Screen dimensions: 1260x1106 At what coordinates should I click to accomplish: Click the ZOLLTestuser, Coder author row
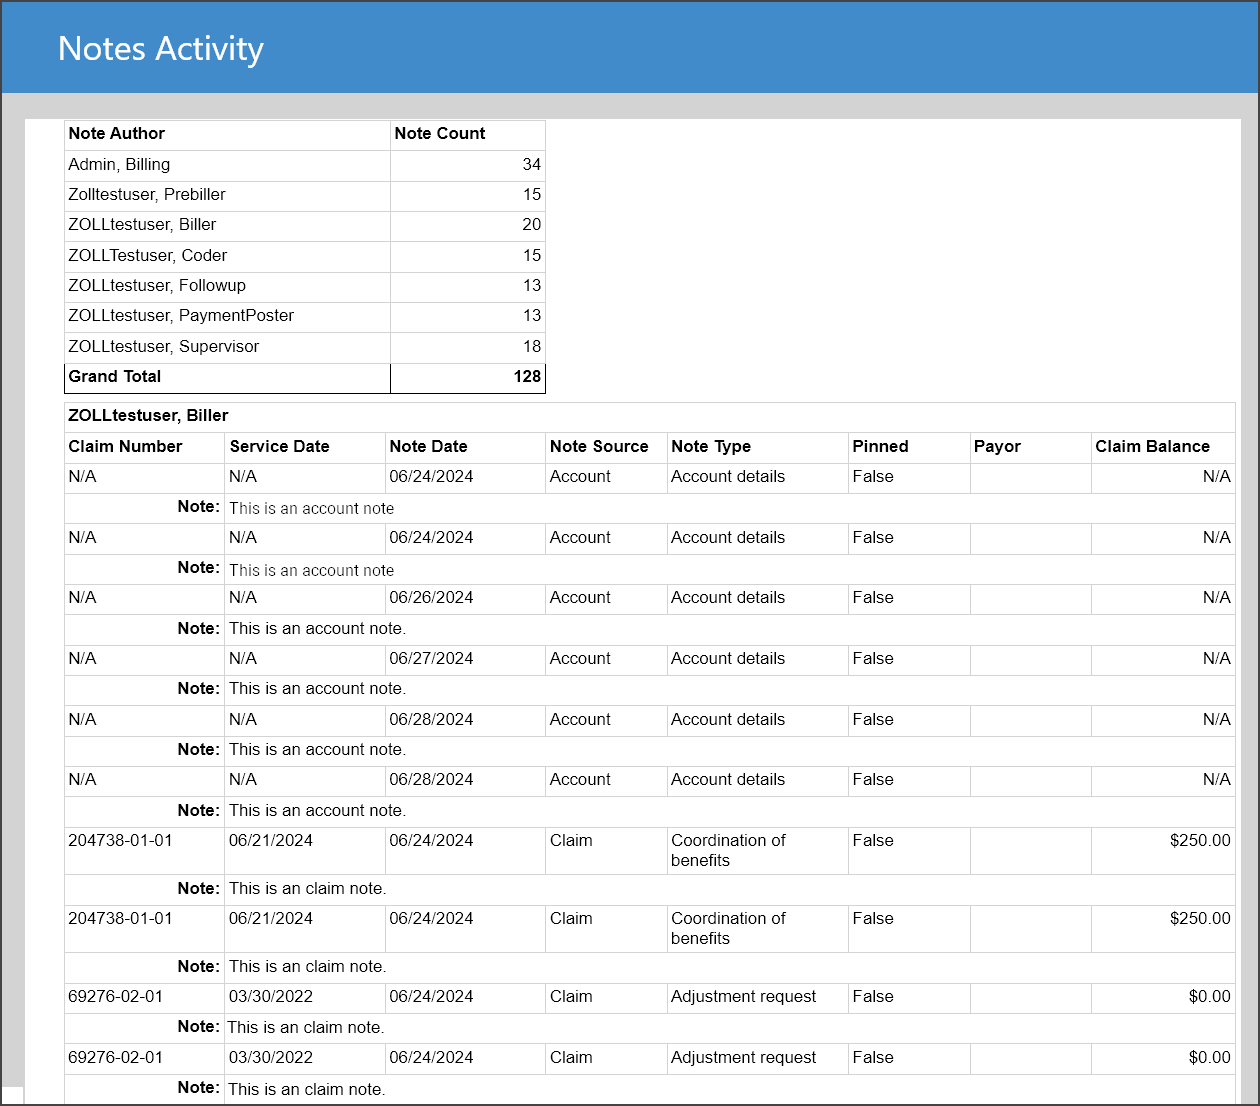(304, 256)
